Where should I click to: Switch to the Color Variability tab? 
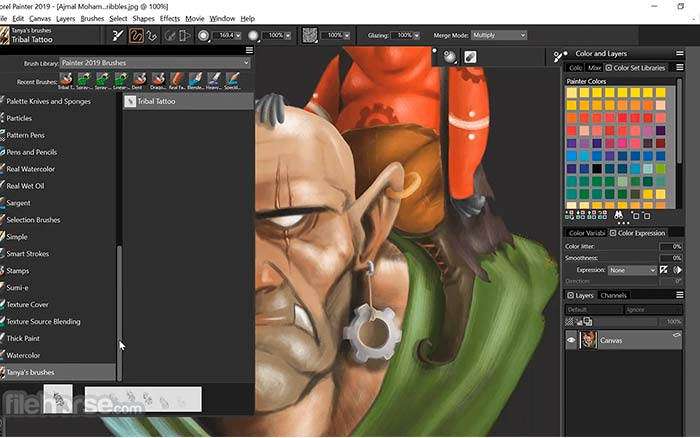(586, 233)
